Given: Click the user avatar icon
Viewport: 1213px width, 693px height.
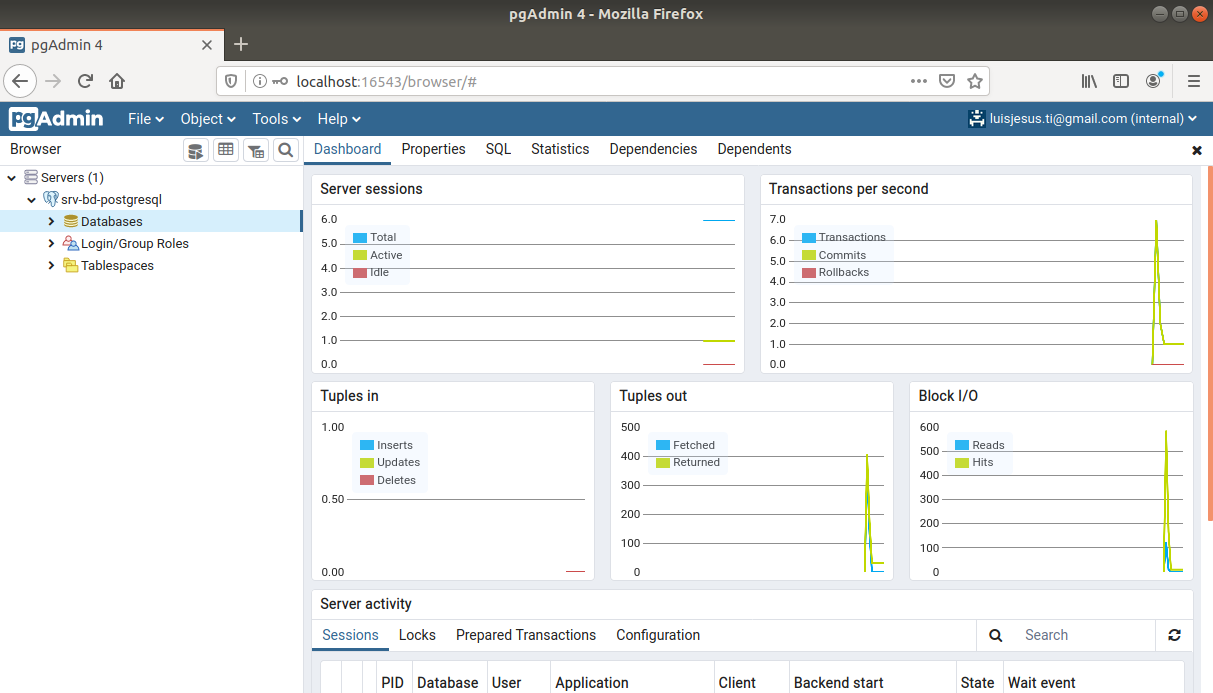Looking at the screenshot, I should pos(977,118).
